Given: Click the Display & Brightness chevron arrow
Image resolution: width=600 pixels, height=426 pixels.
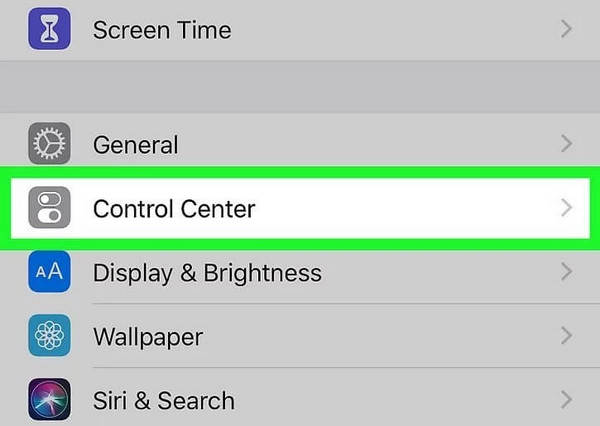Looking at the screenshot, I should click(x=567, y=272).
